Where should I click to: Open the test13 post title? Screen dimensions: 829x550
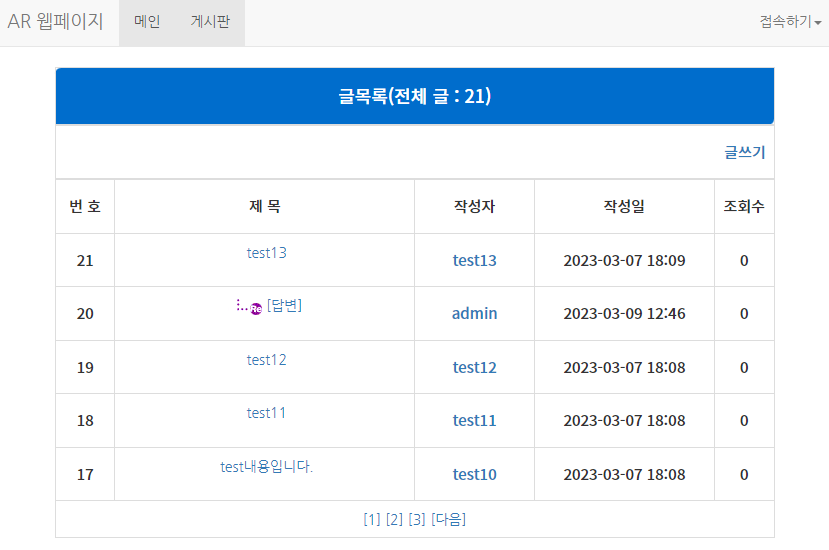coord(266,253)
